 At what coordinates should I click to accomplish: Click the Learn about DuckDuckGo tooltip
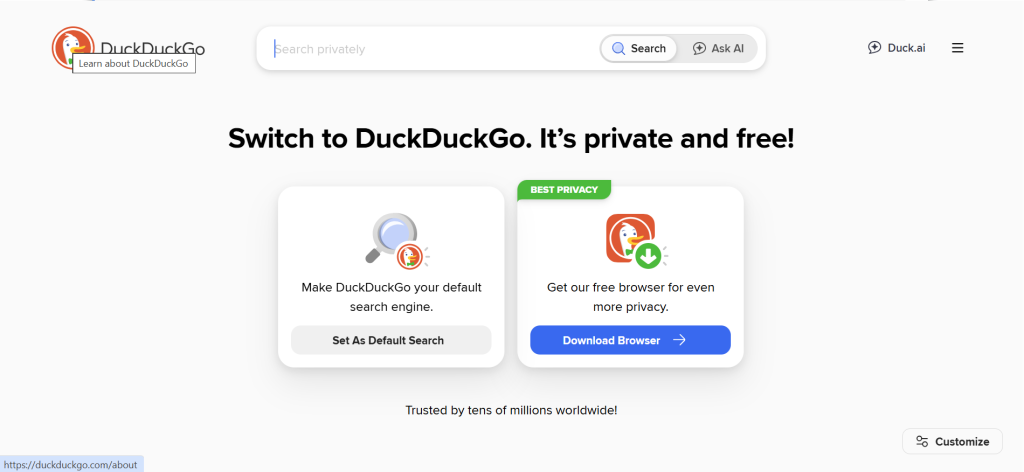133,64
